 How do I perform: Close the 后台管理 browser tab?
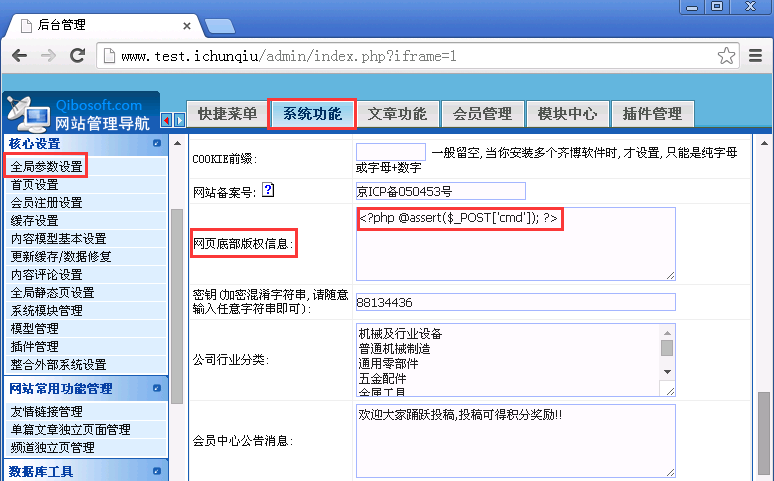pyautogui.click(x=187, y=26)
